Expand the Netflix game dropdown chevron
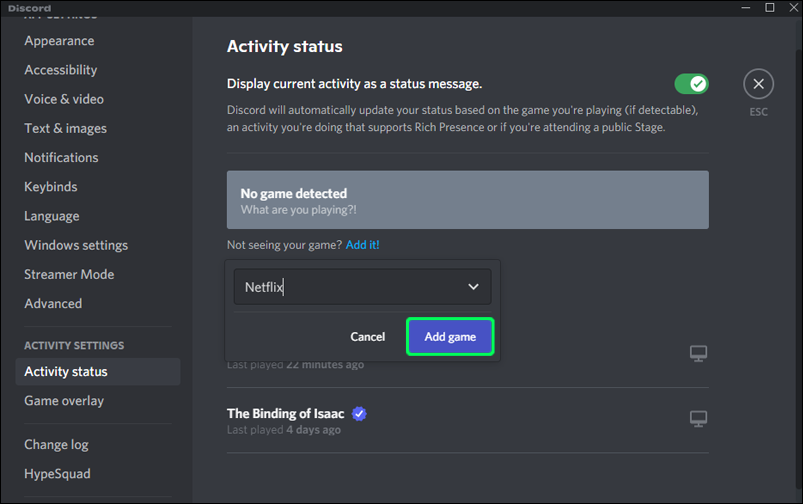 pos(473,287)
